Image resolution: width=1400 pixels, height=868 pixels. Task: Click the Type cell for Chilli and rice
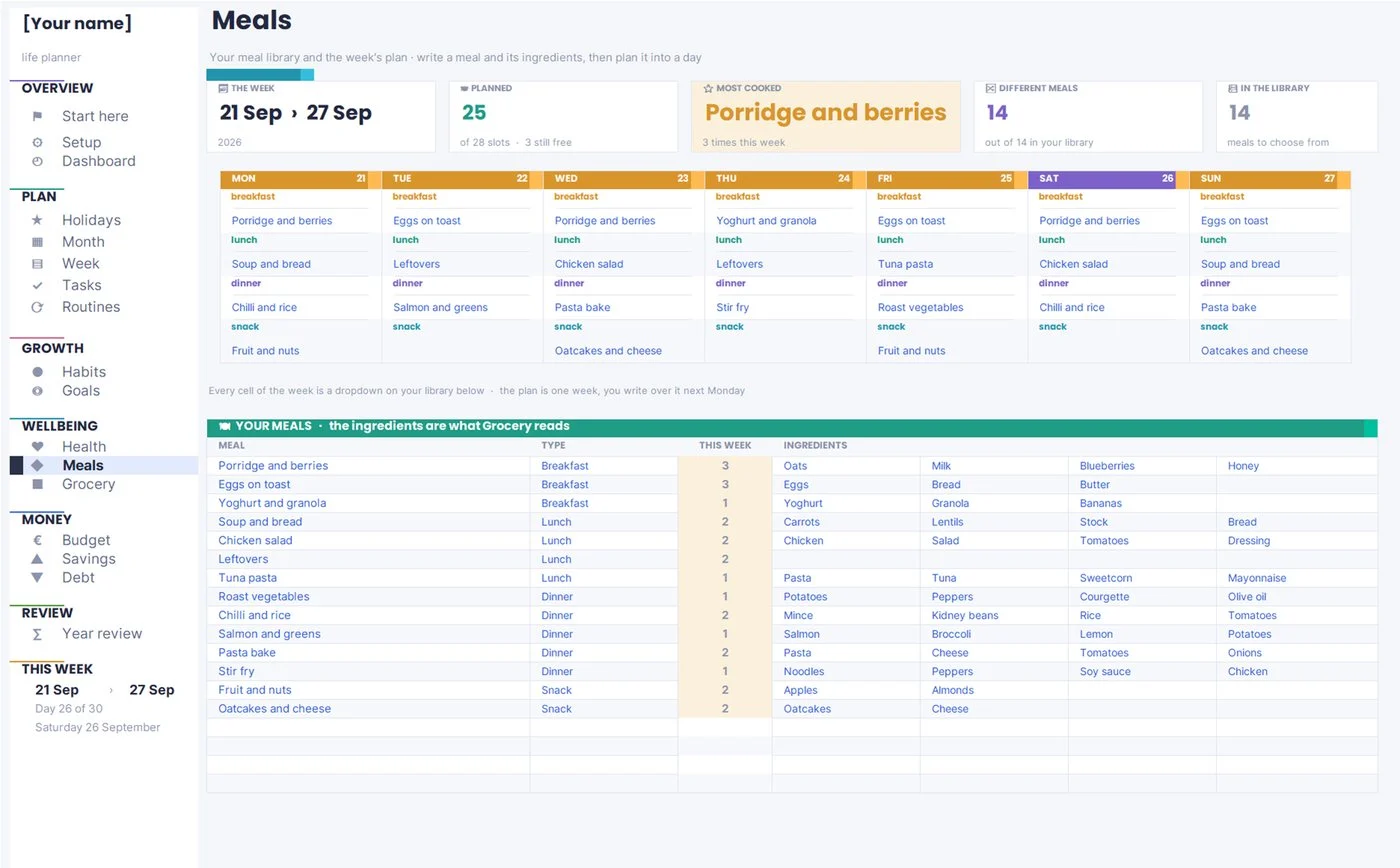pos(604,616)
